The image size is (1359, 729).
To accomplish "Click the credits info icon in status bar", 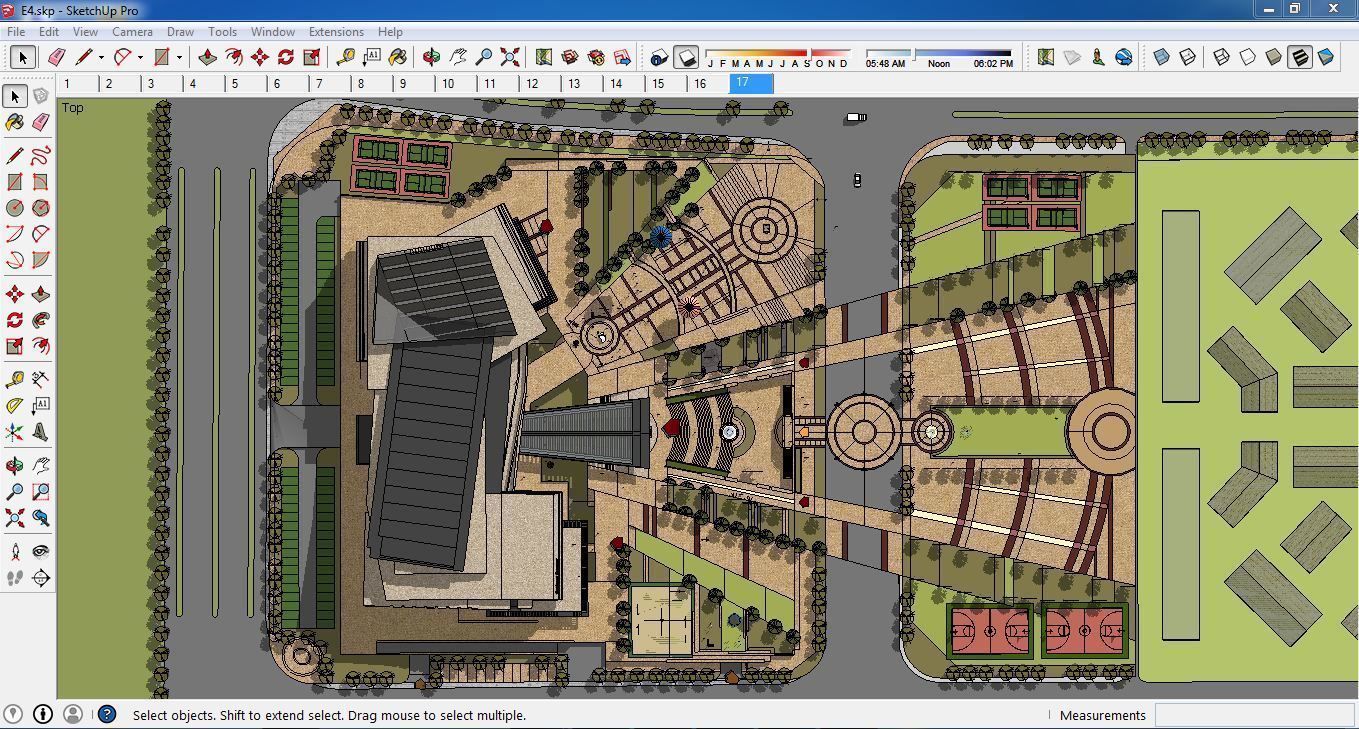I will coord(43,714).
